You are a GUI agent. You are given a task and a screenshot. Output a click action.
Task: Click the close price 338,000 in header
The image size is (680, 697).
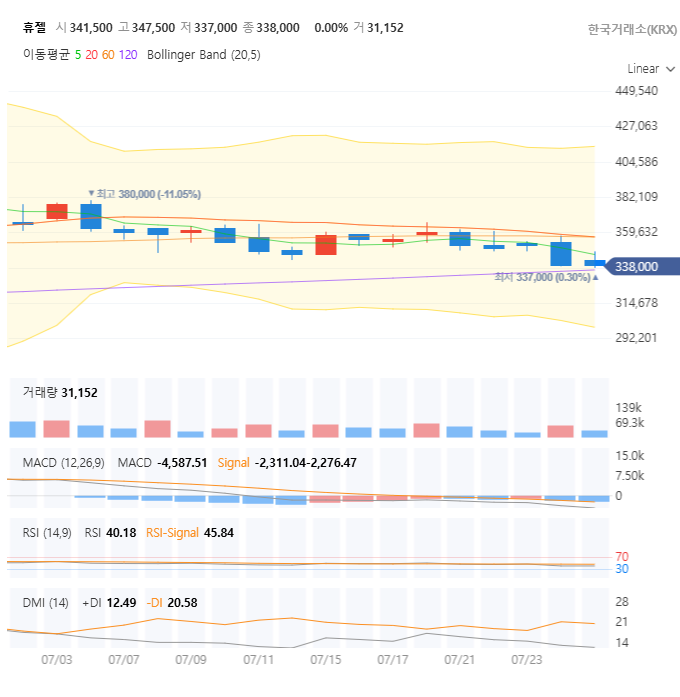(278, 28)
